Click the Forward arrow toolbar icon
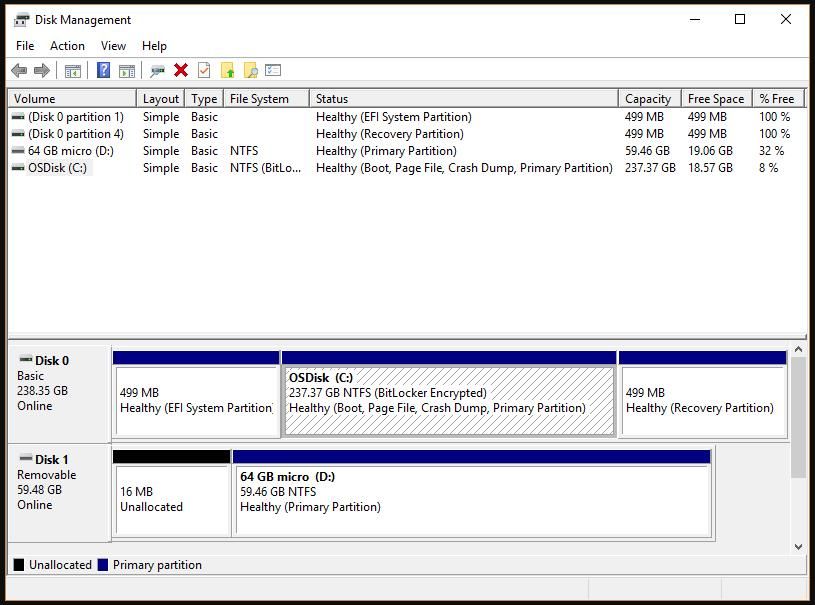The image size is (815, 605). tap(42, 70)
